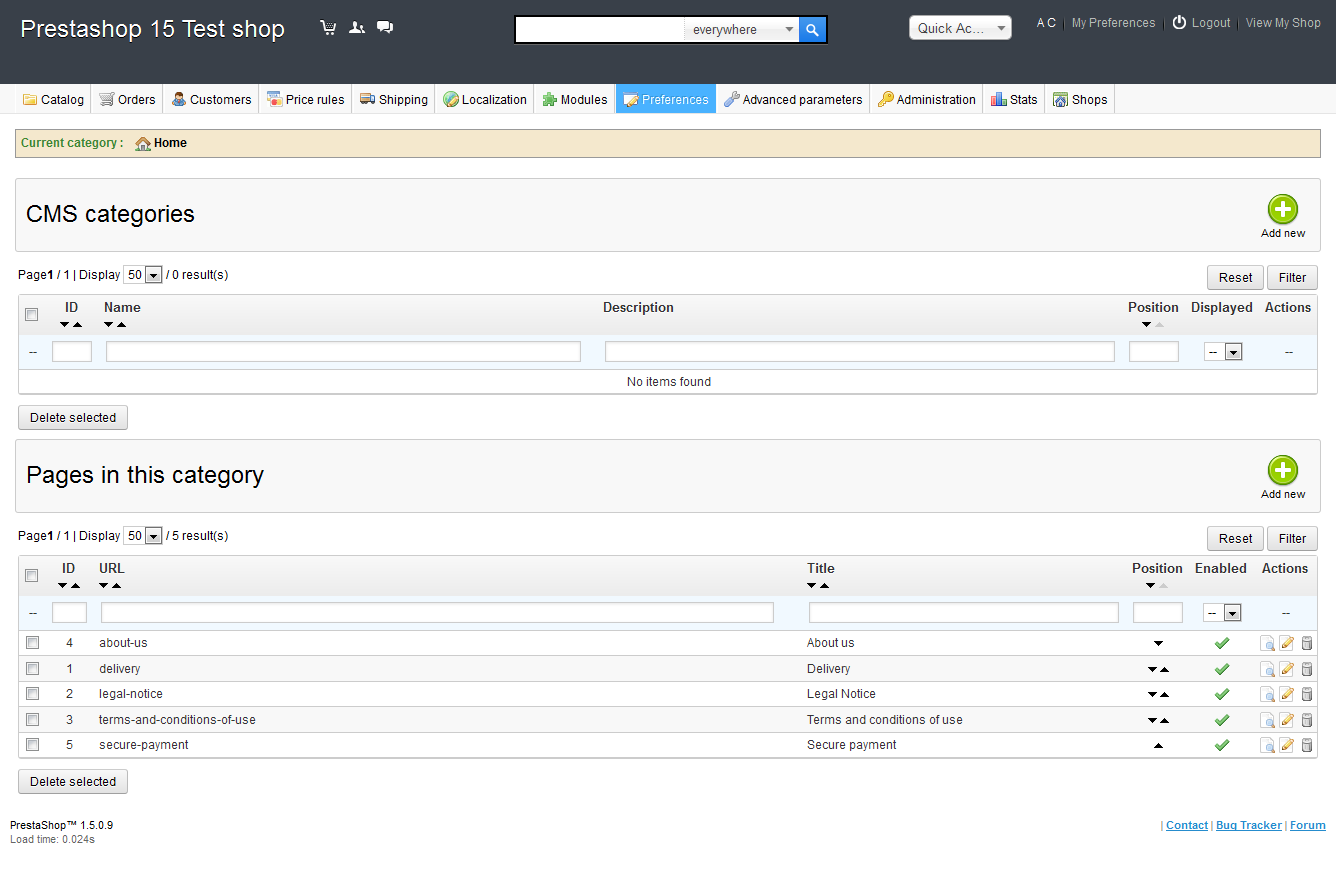This screenshot has height=882, width=1336.
Task: Select all pages with header checkbox
Action: (32, 575)
